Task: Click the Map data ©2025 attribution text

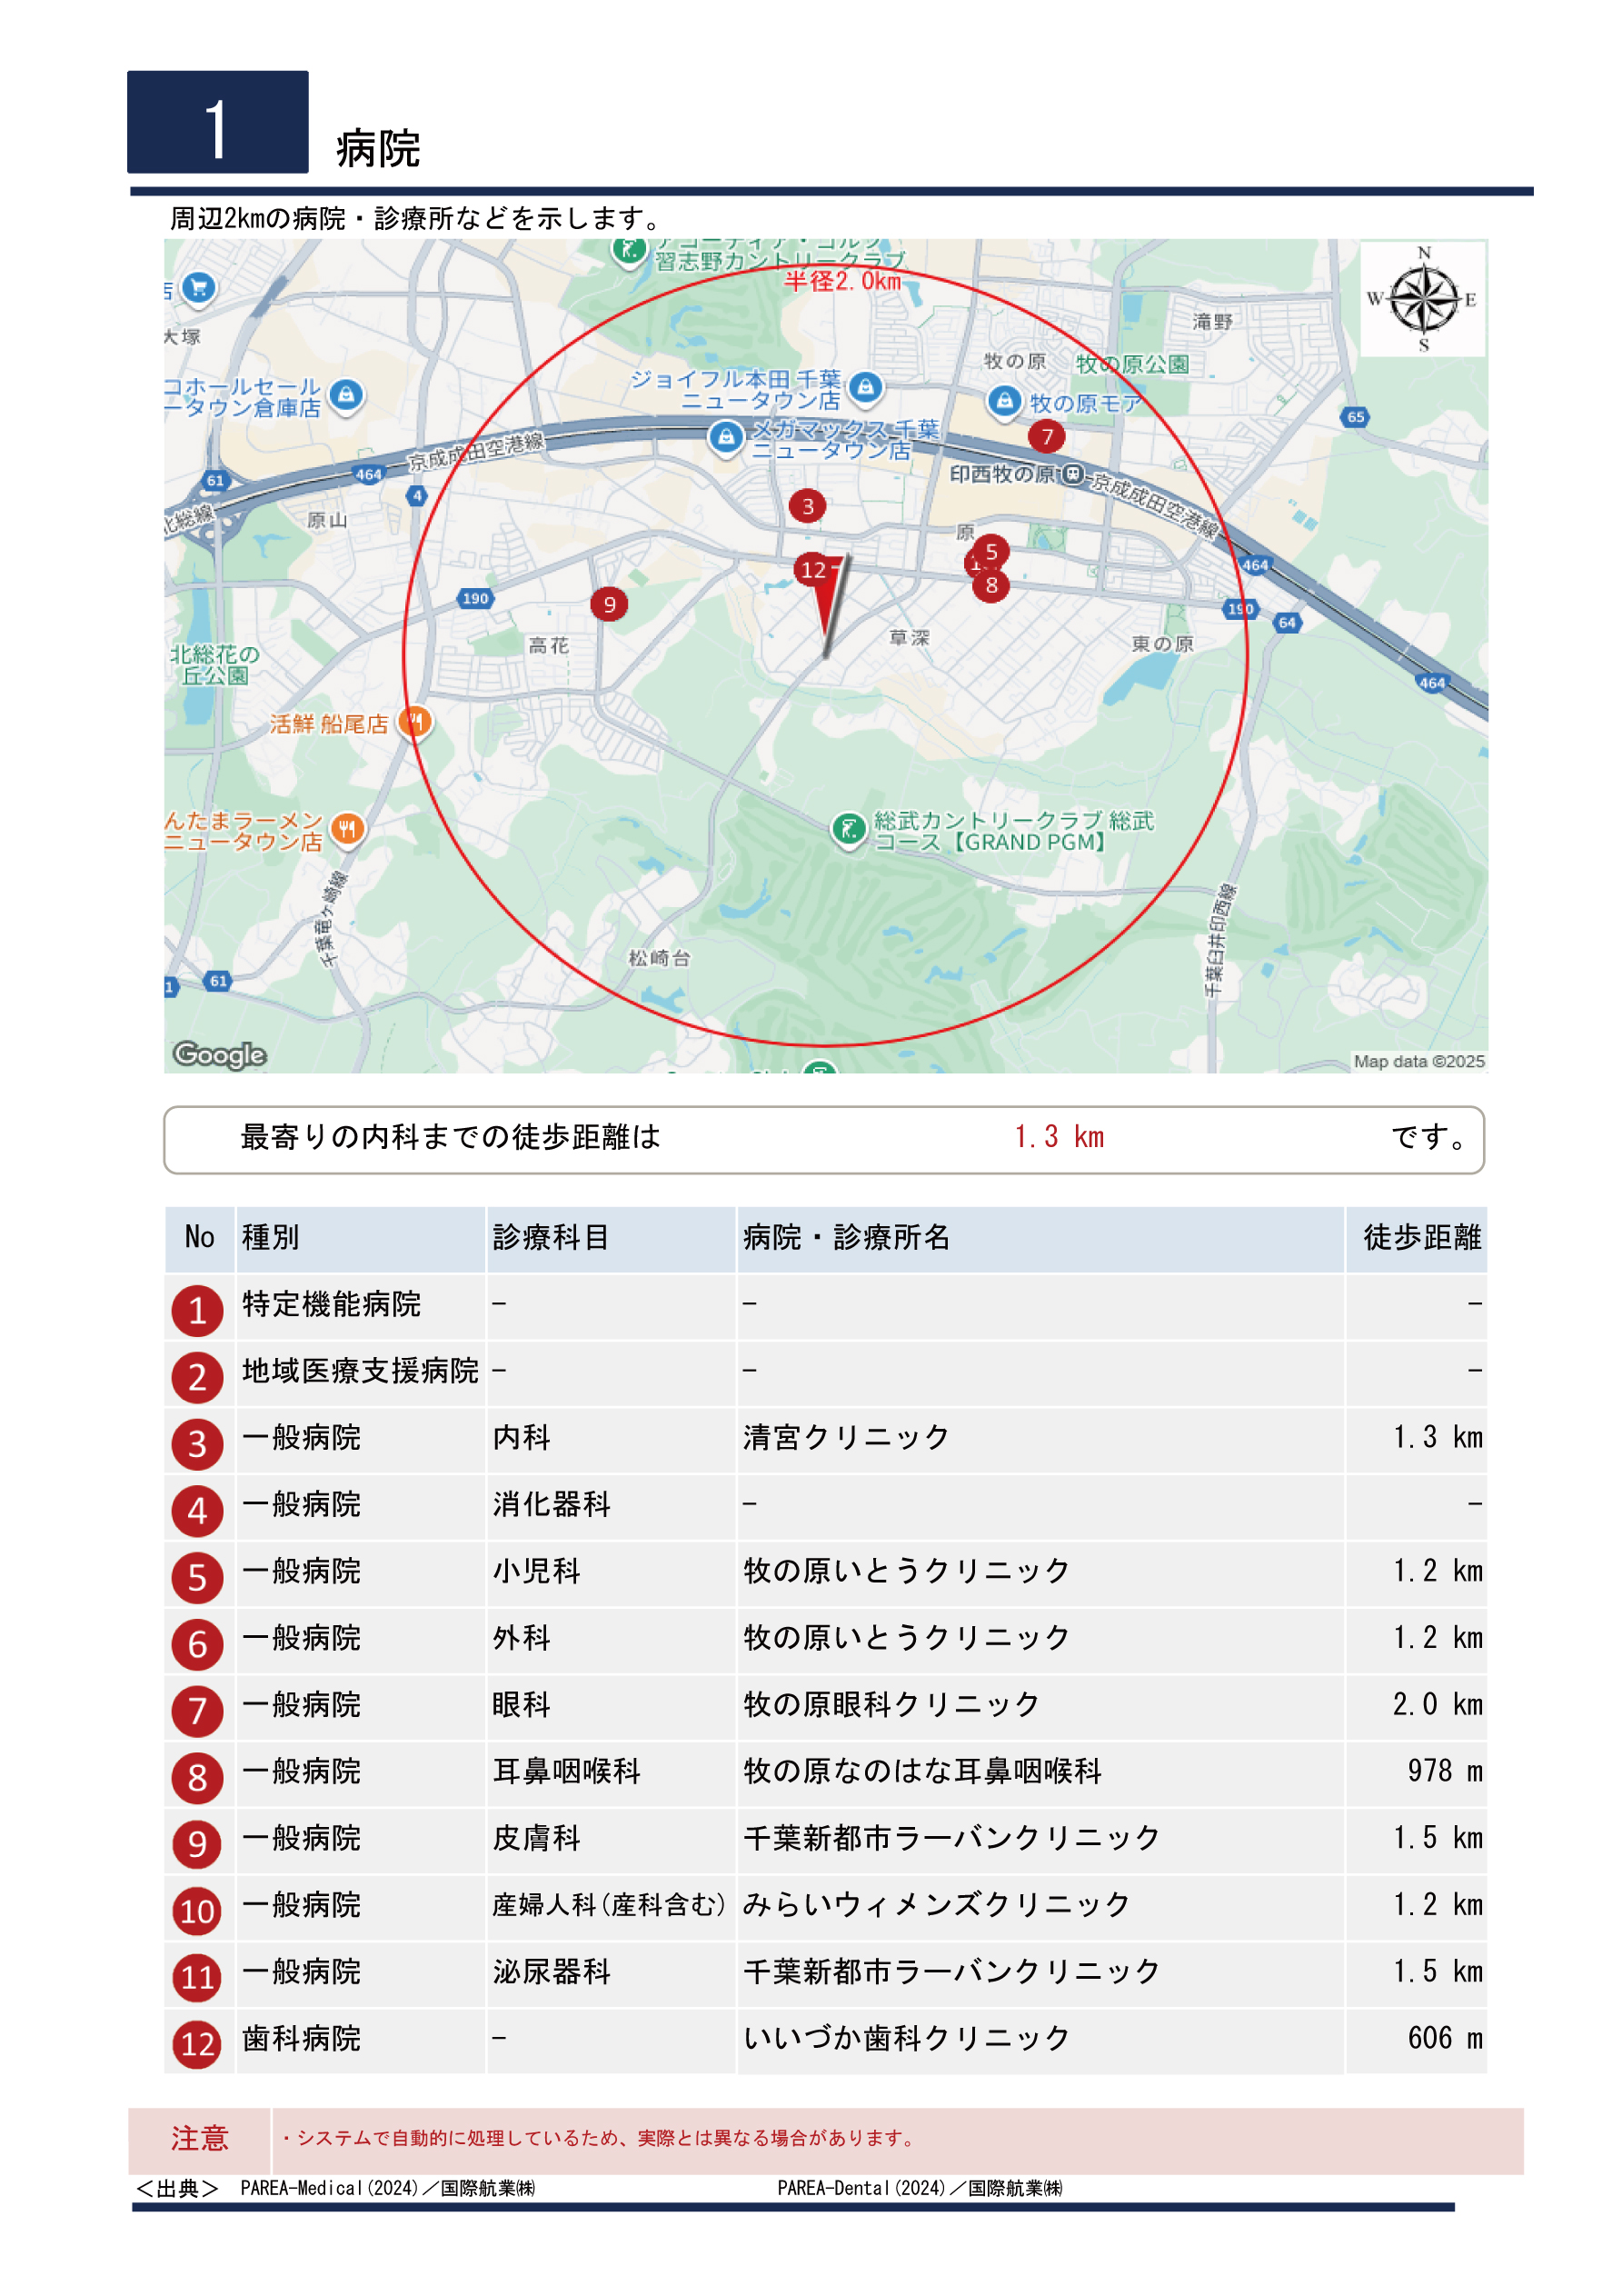Action: click(1418, 1061)
